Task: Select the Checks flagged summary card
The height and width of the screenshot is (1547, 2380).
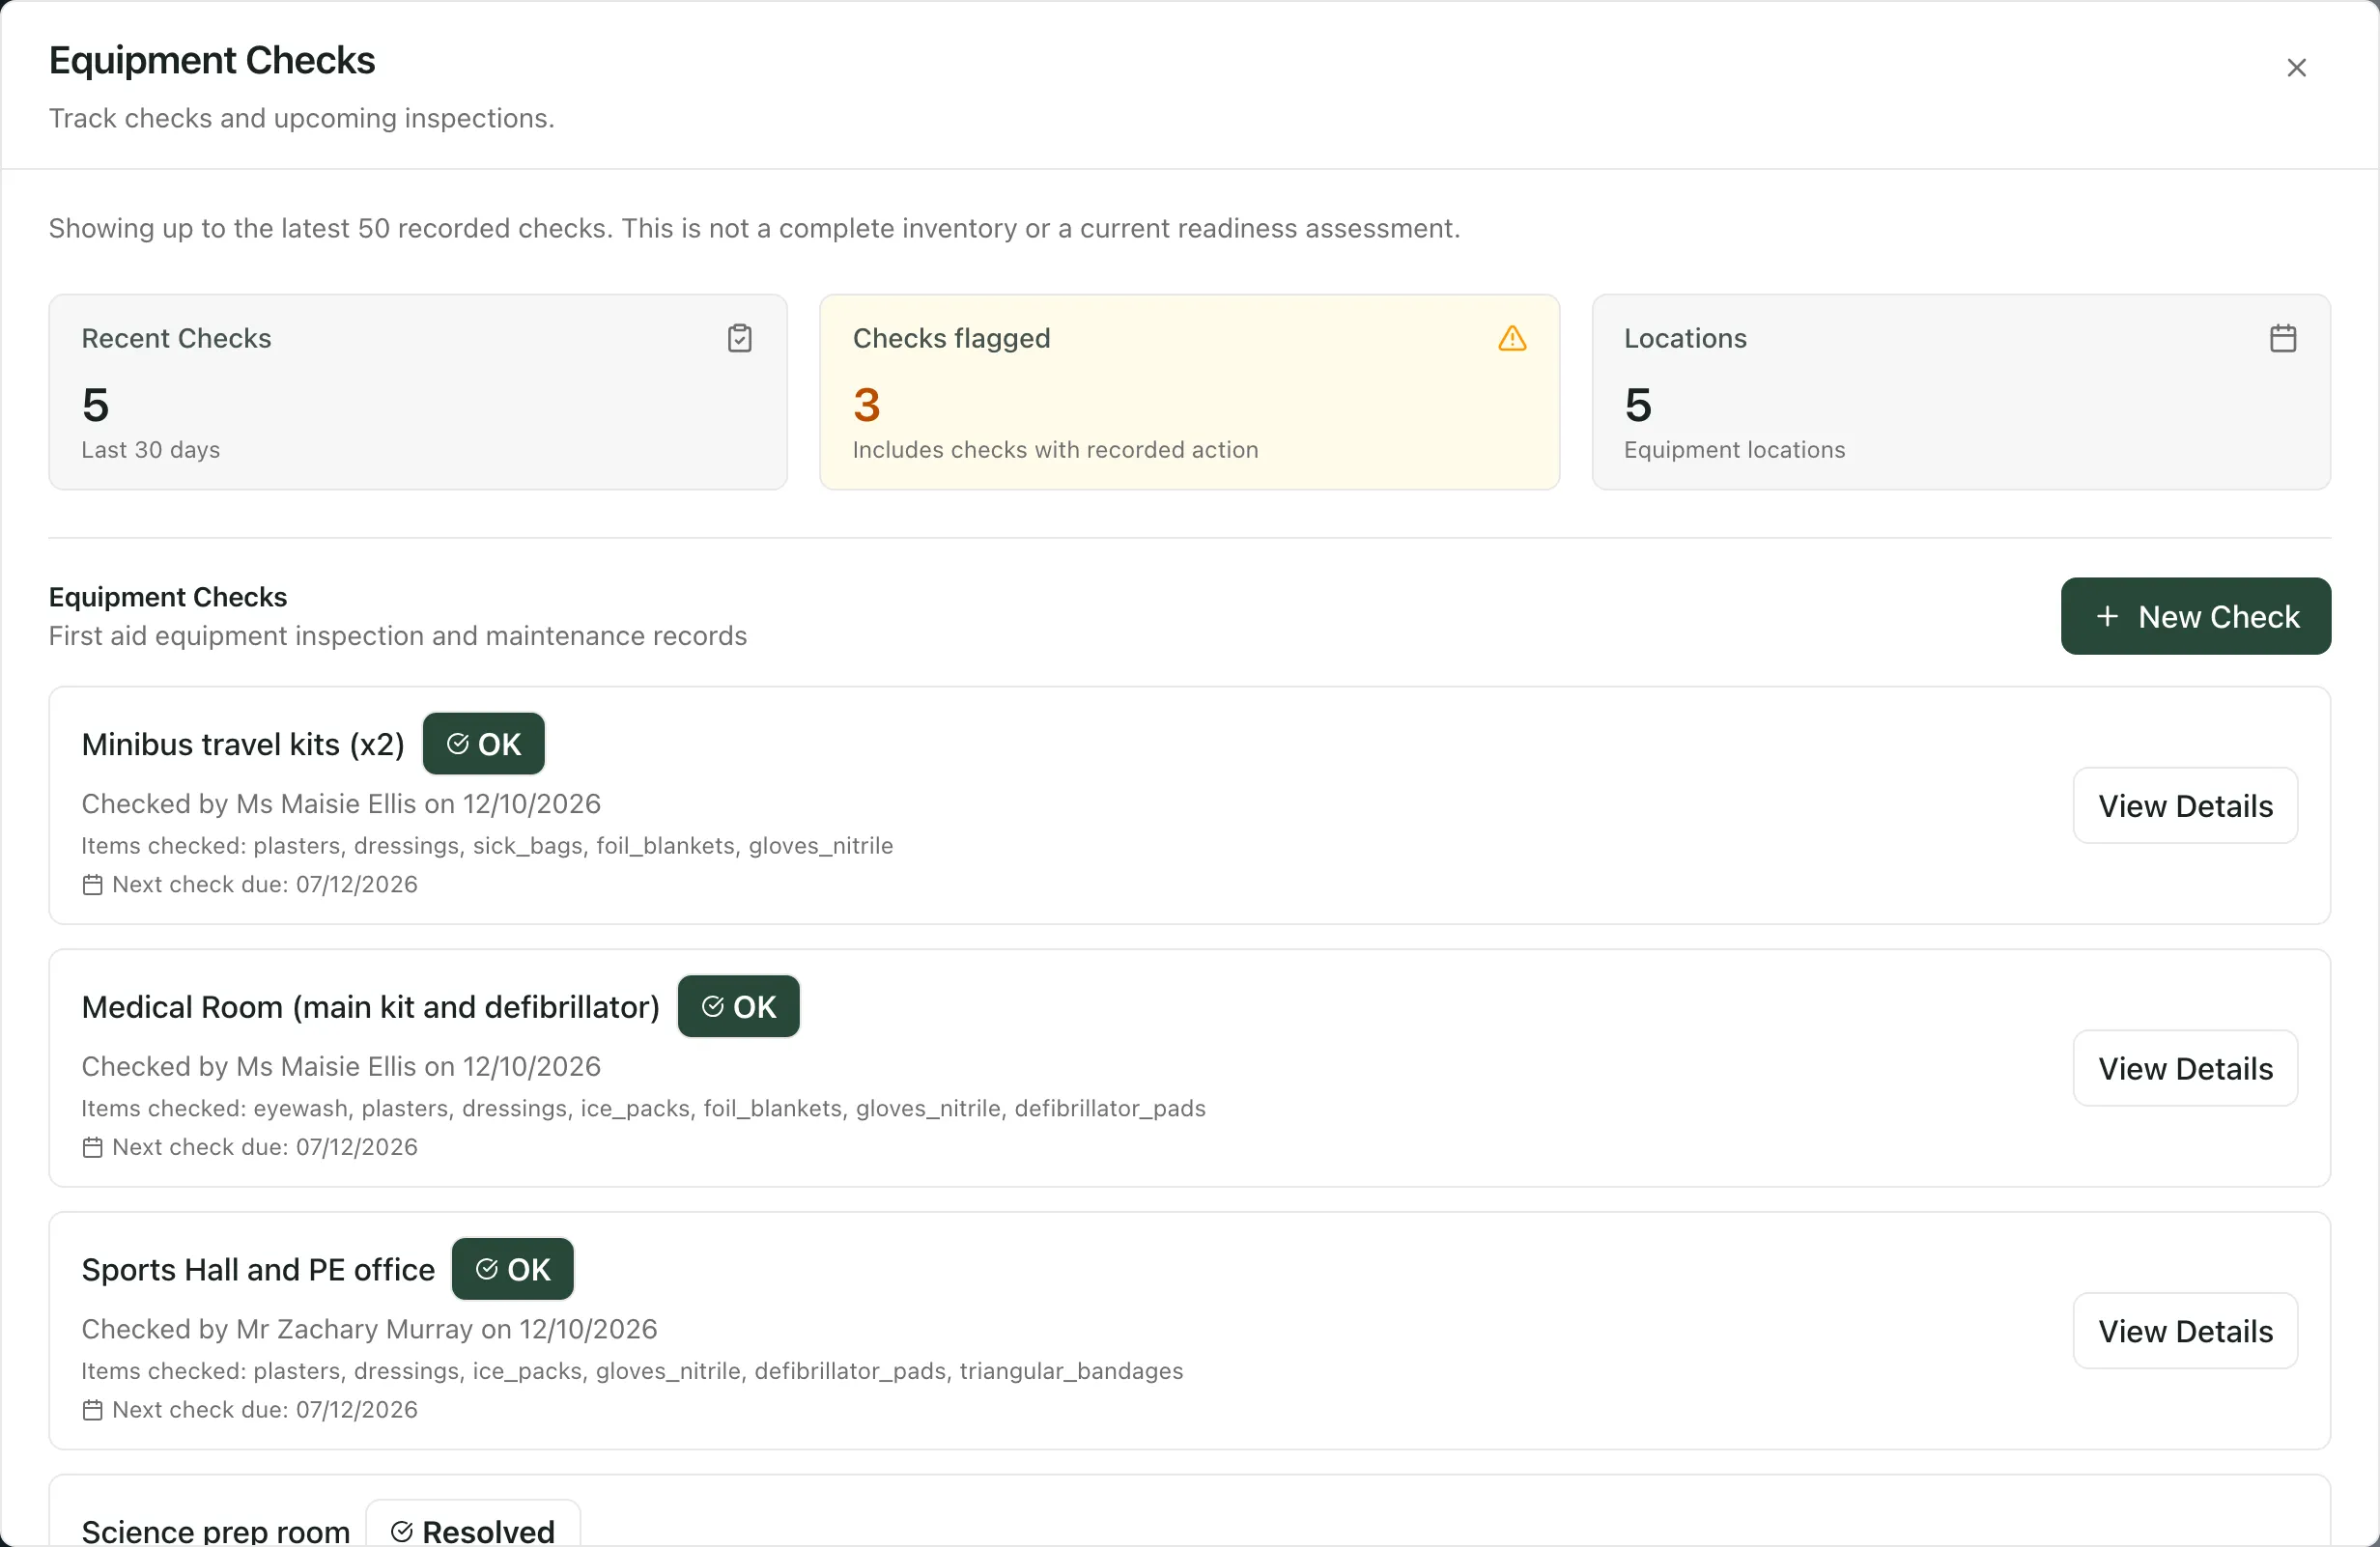Action: click(1190, 392)
